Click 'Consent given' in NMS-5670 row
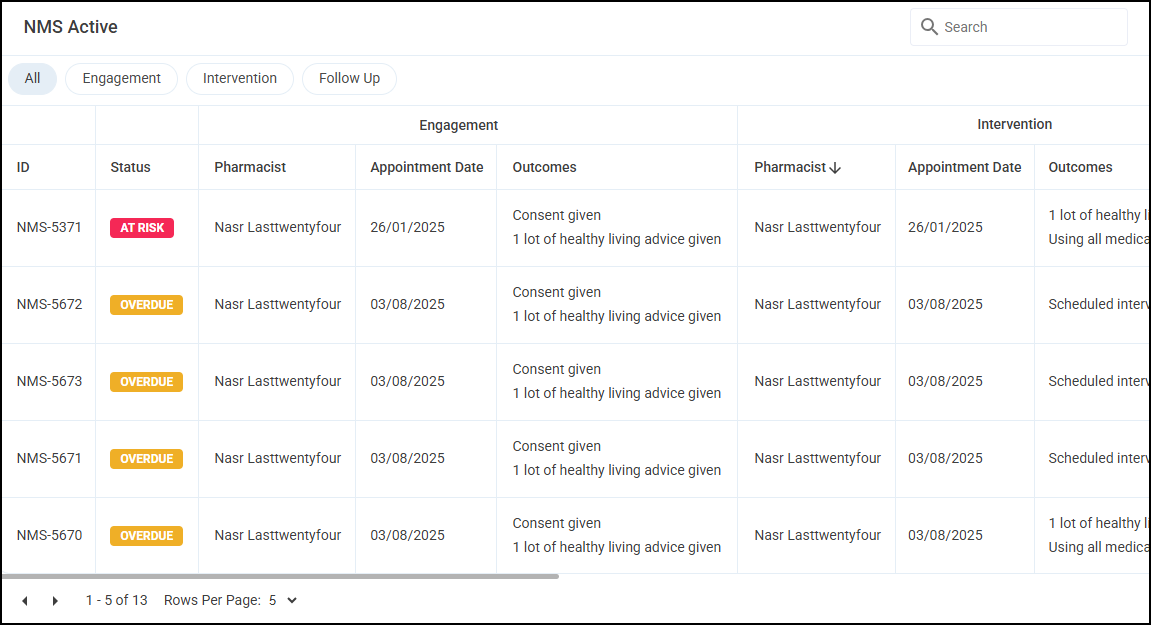This screenshot has width=1151, height=625. (x=556, y=524)
